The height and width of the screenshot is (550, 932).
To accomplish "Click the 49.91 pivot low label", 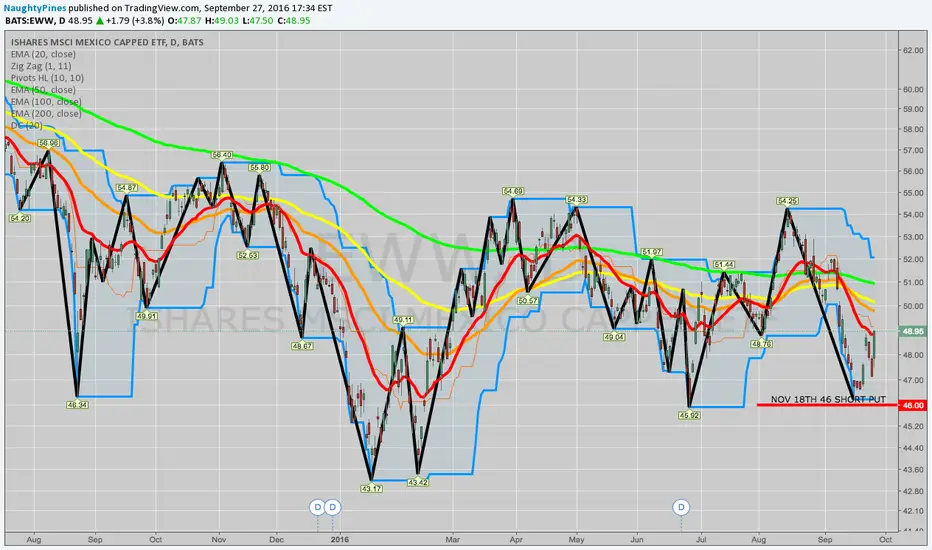I will click(x=146, y=316).
